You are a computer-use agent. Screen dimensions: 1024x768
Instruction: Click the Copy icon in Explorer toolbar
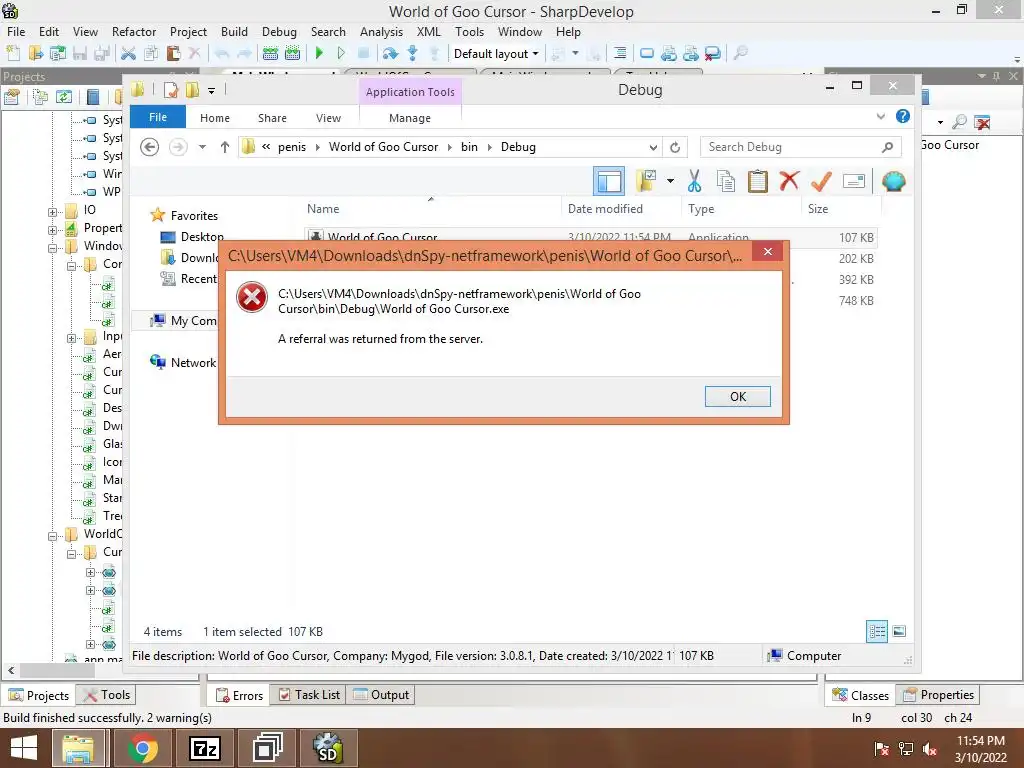tap(726, 181)
